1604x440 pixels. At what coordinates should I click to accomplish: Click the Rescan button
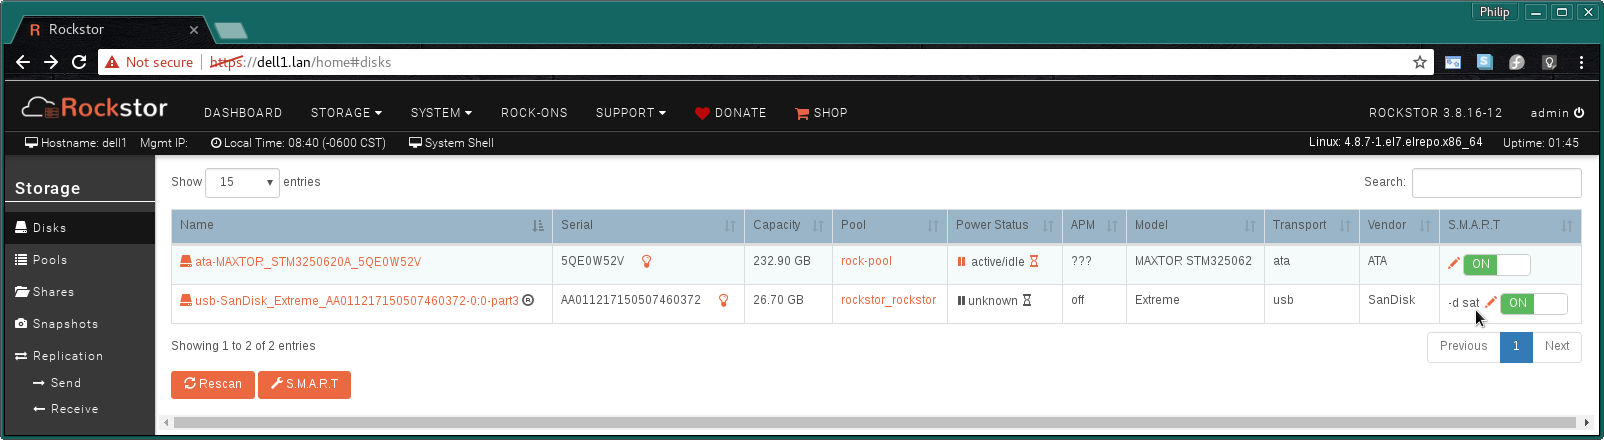click(x=213, y=384)
